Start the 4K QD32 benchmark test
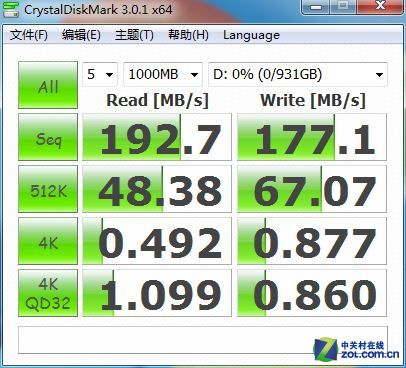The height and width of the screenshot is (368, 406). point(48,293)
